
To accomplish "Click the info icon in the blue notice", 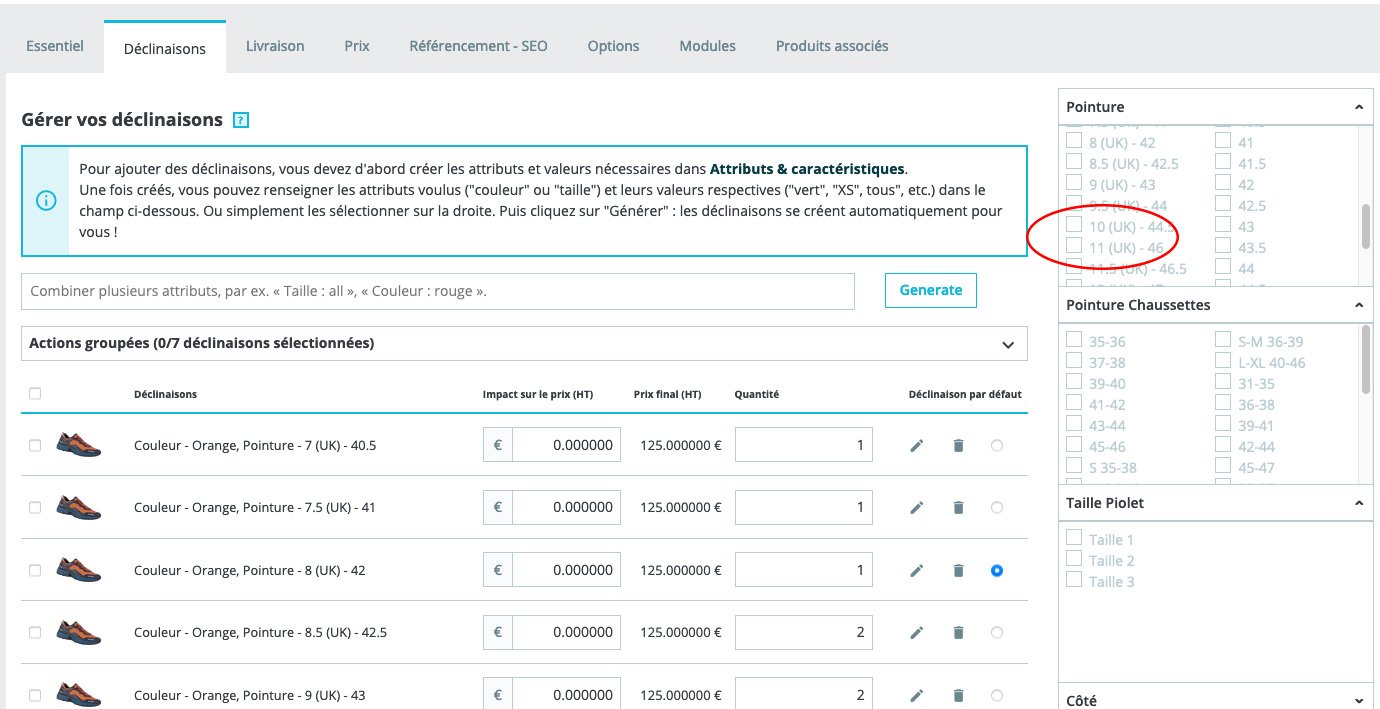I will tap(46, 200).
